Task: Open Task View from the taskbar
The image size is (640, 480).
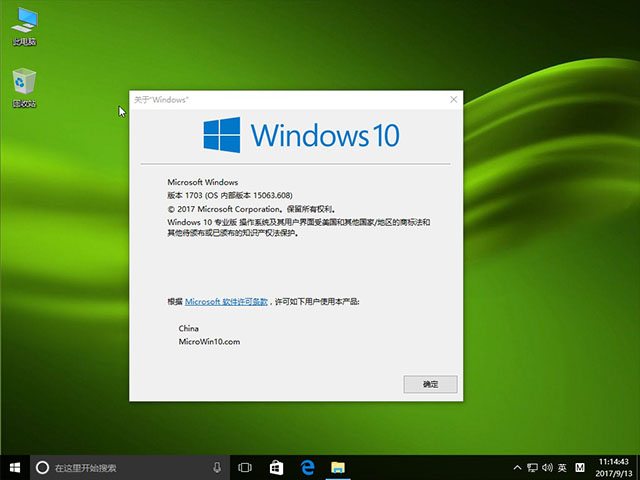Action: click(245, 467)
